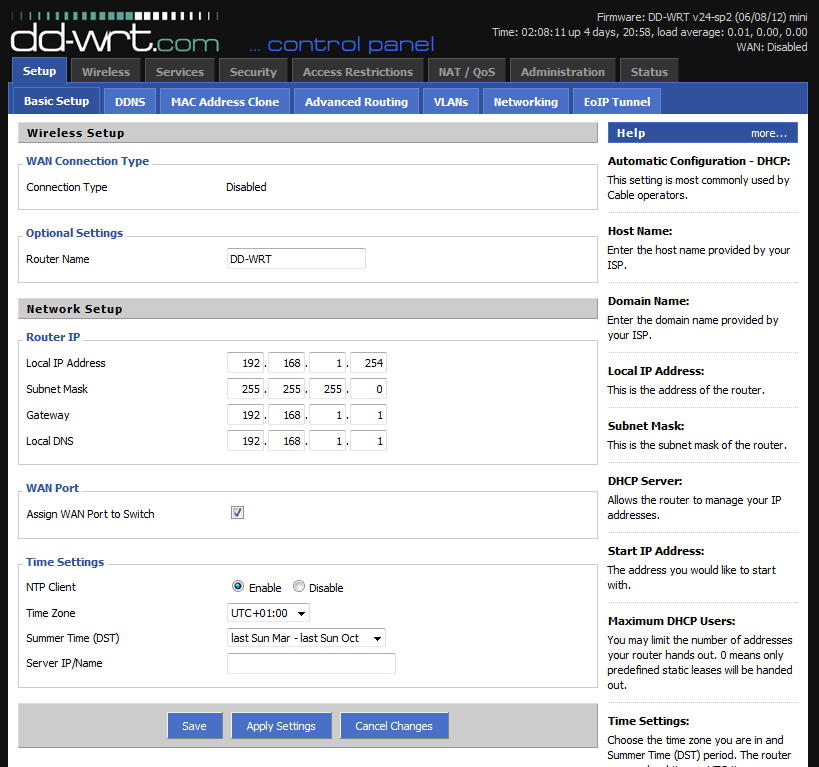Click Subnet Mask last octet field (0)
The width and height of the screenshot is (819, 767).
coord(368,389)
